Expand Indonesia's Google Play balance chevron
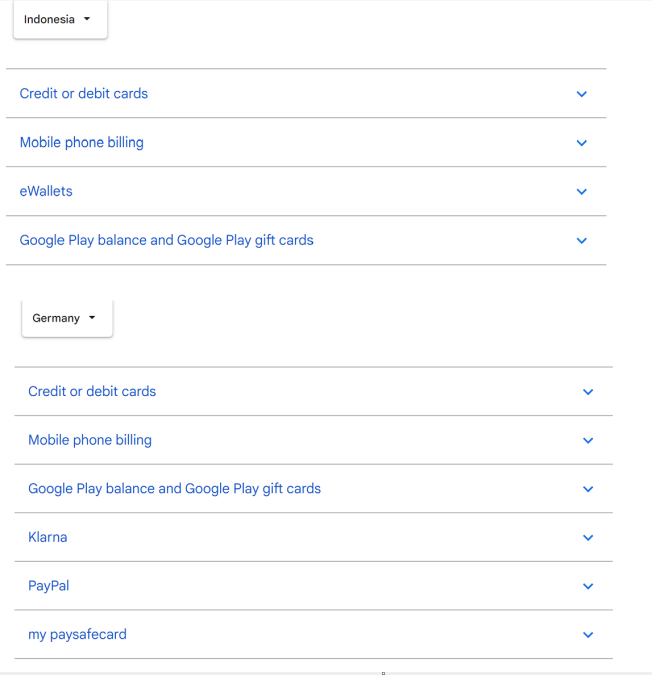This screenshot has width=652, height=675. click(x=581, y=241)
